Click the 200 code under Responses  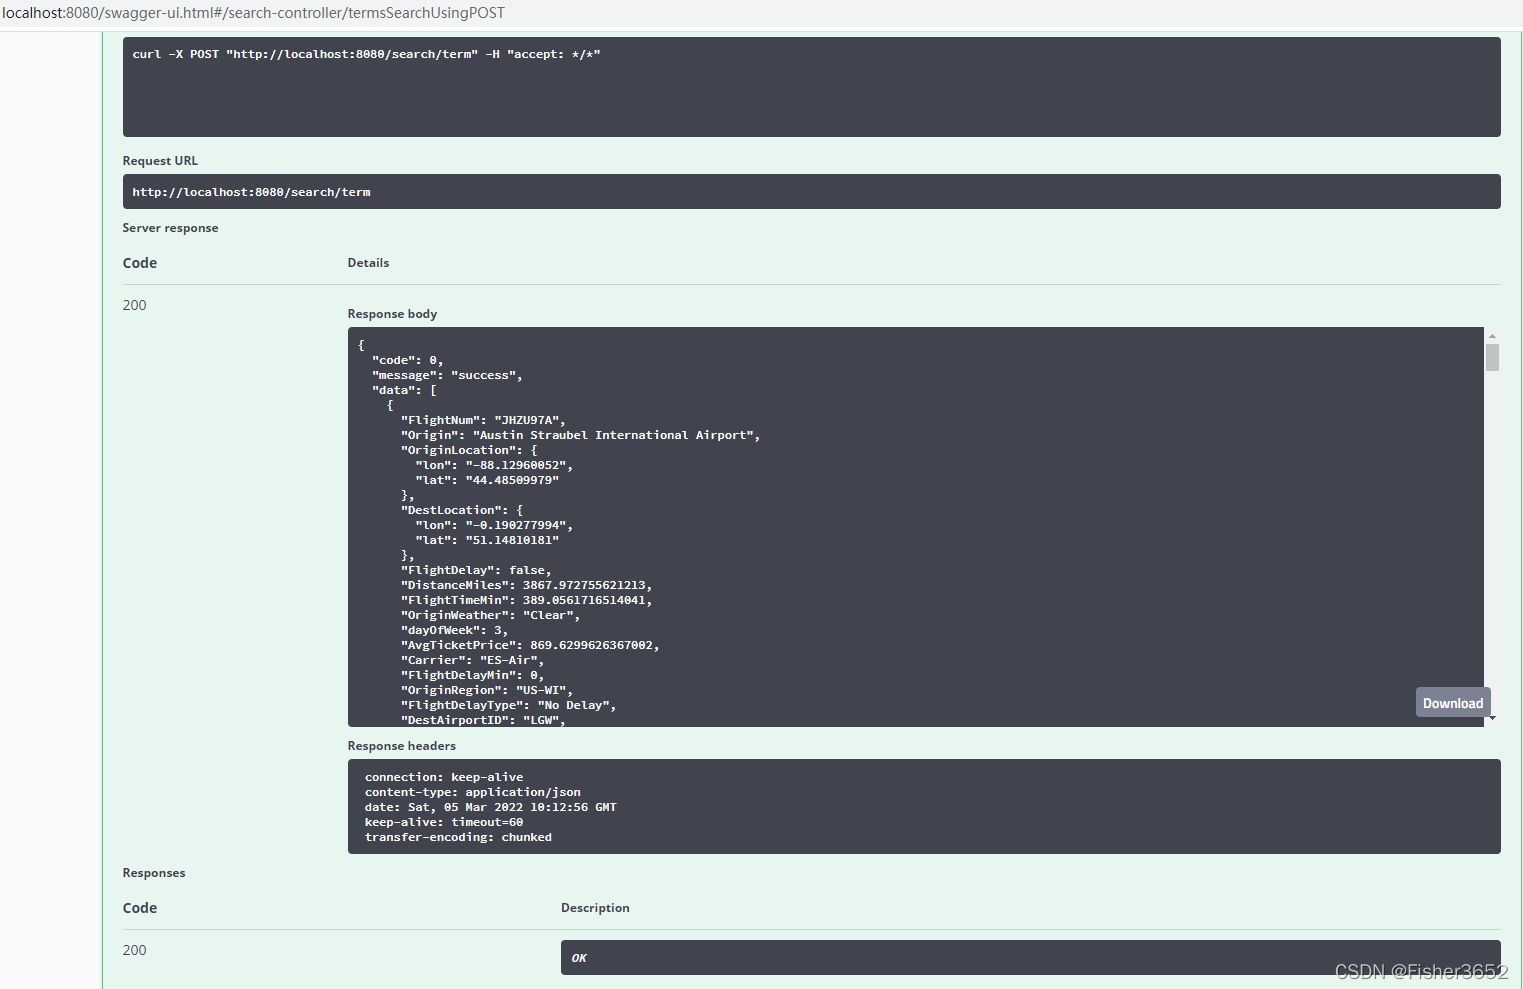134,950
